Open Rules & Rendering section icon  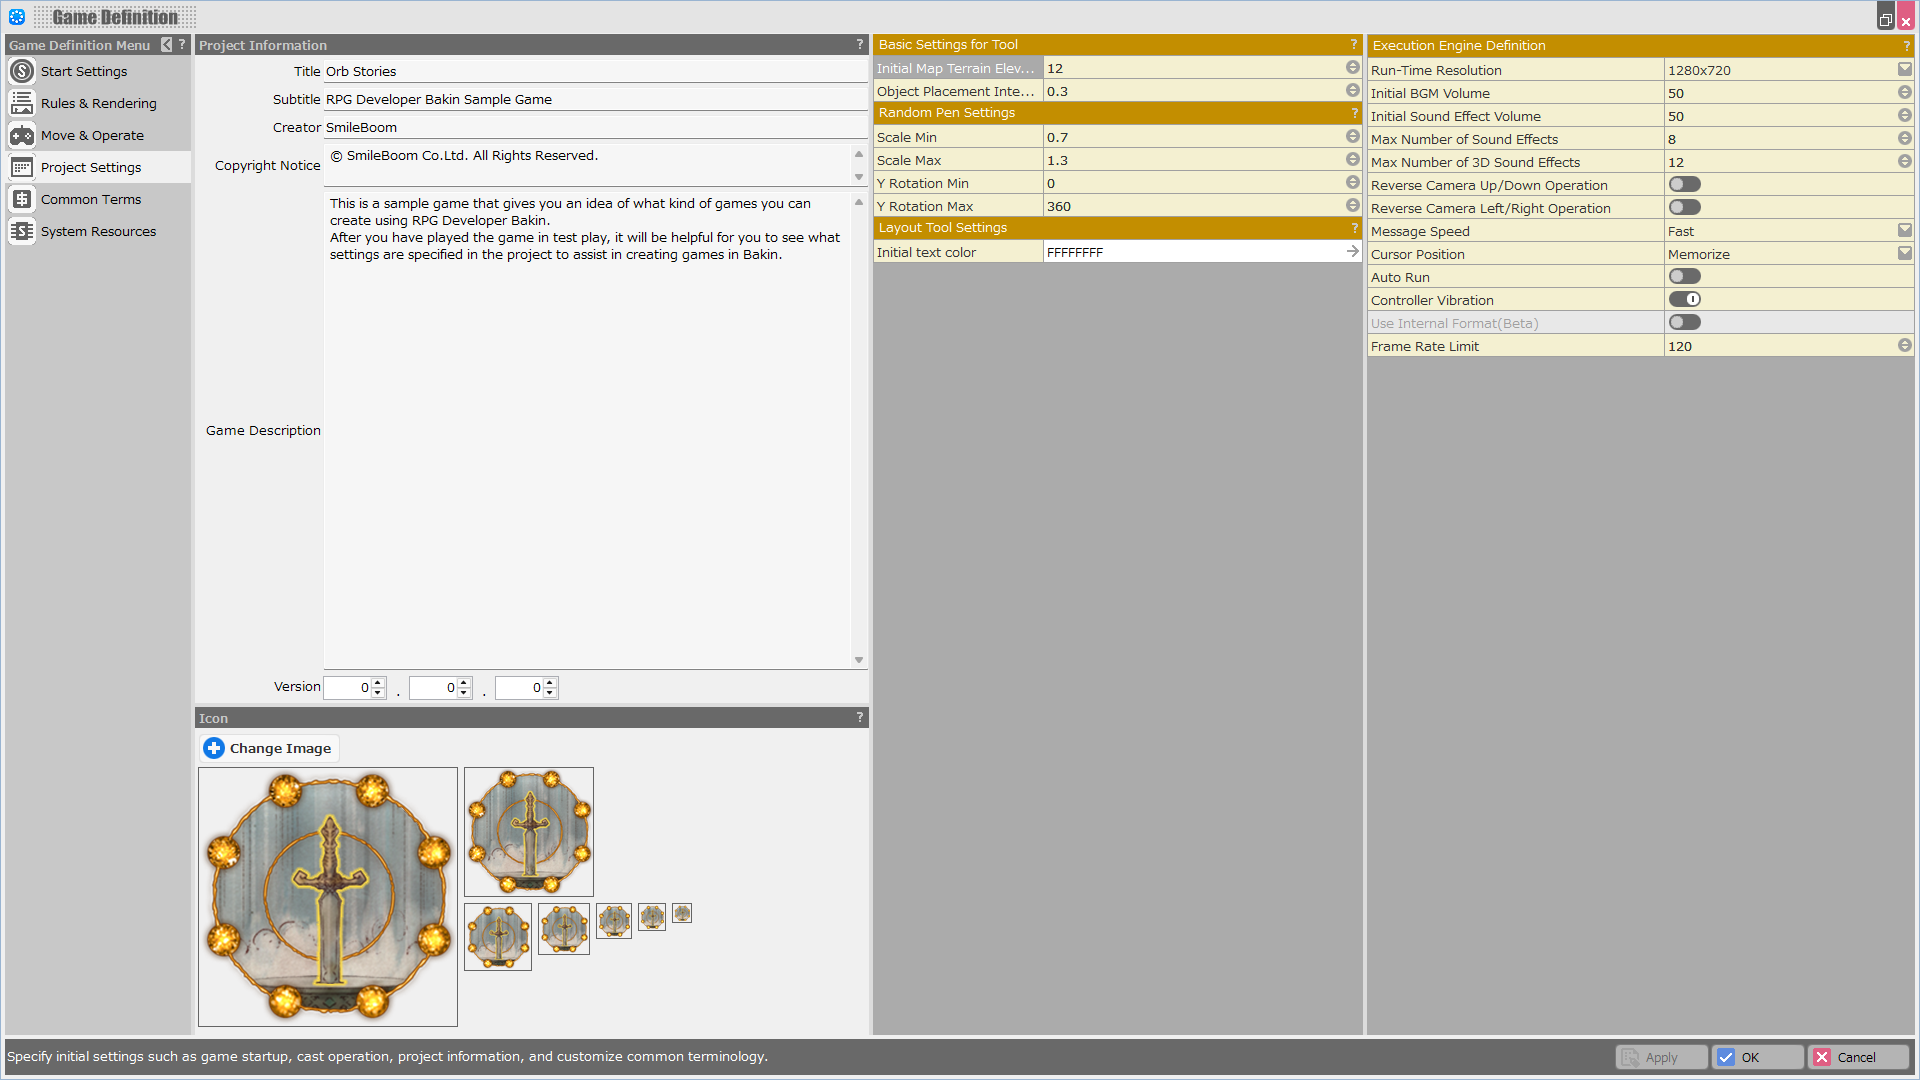22,103
